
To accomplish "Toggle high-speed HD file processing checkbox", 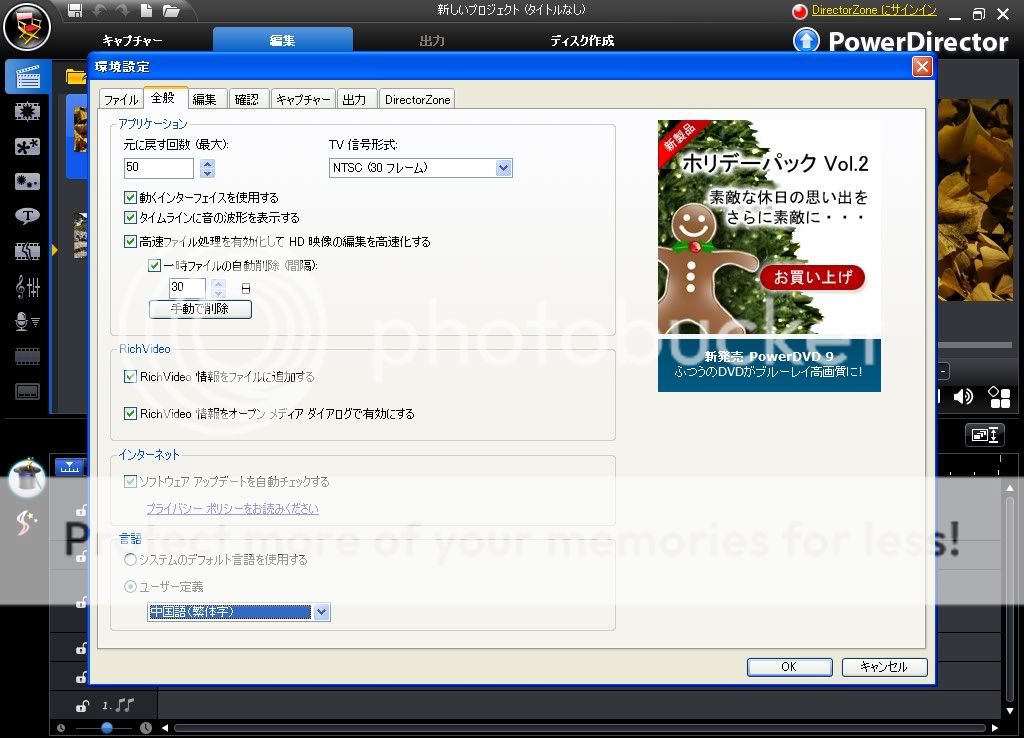I will coord(130,242).
